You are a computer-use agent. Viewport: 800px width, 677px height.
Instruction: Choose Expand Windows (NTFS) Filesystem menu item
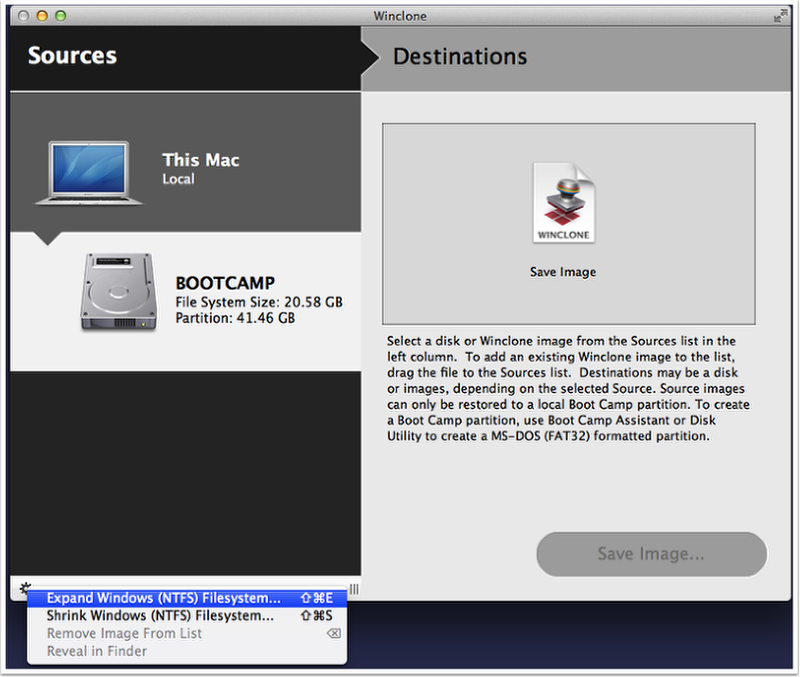tap(187, 598)
